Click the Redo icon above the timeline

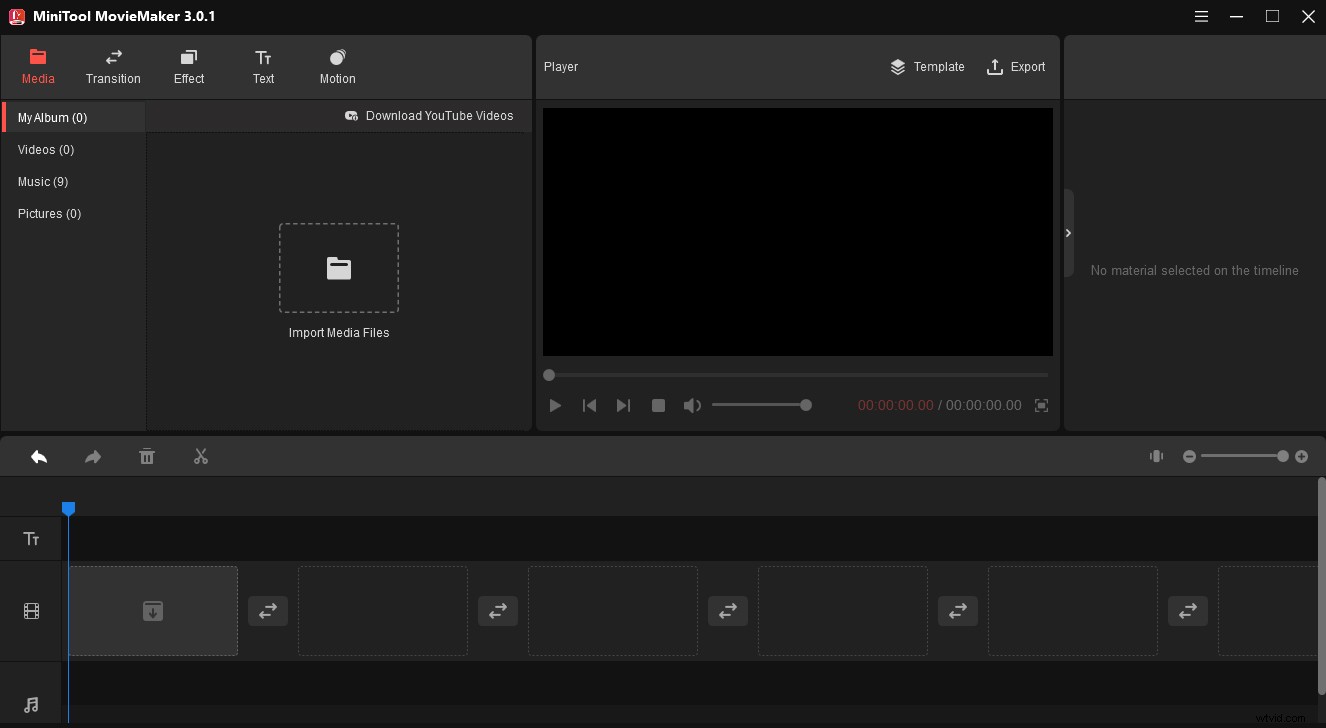[x=92, y=456]
